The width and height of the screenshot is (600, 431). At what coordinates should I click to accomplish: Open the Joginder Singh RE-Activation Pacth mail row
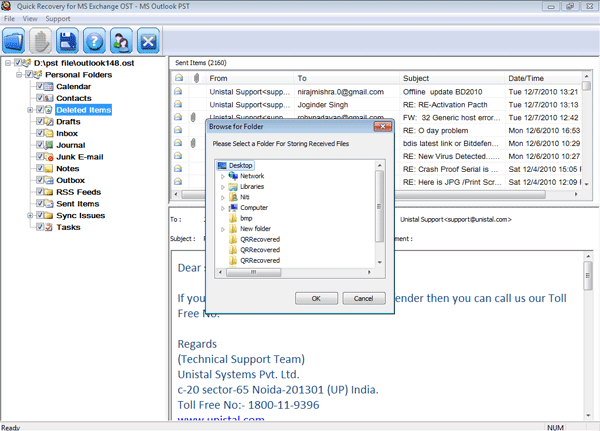pos(377,104)
